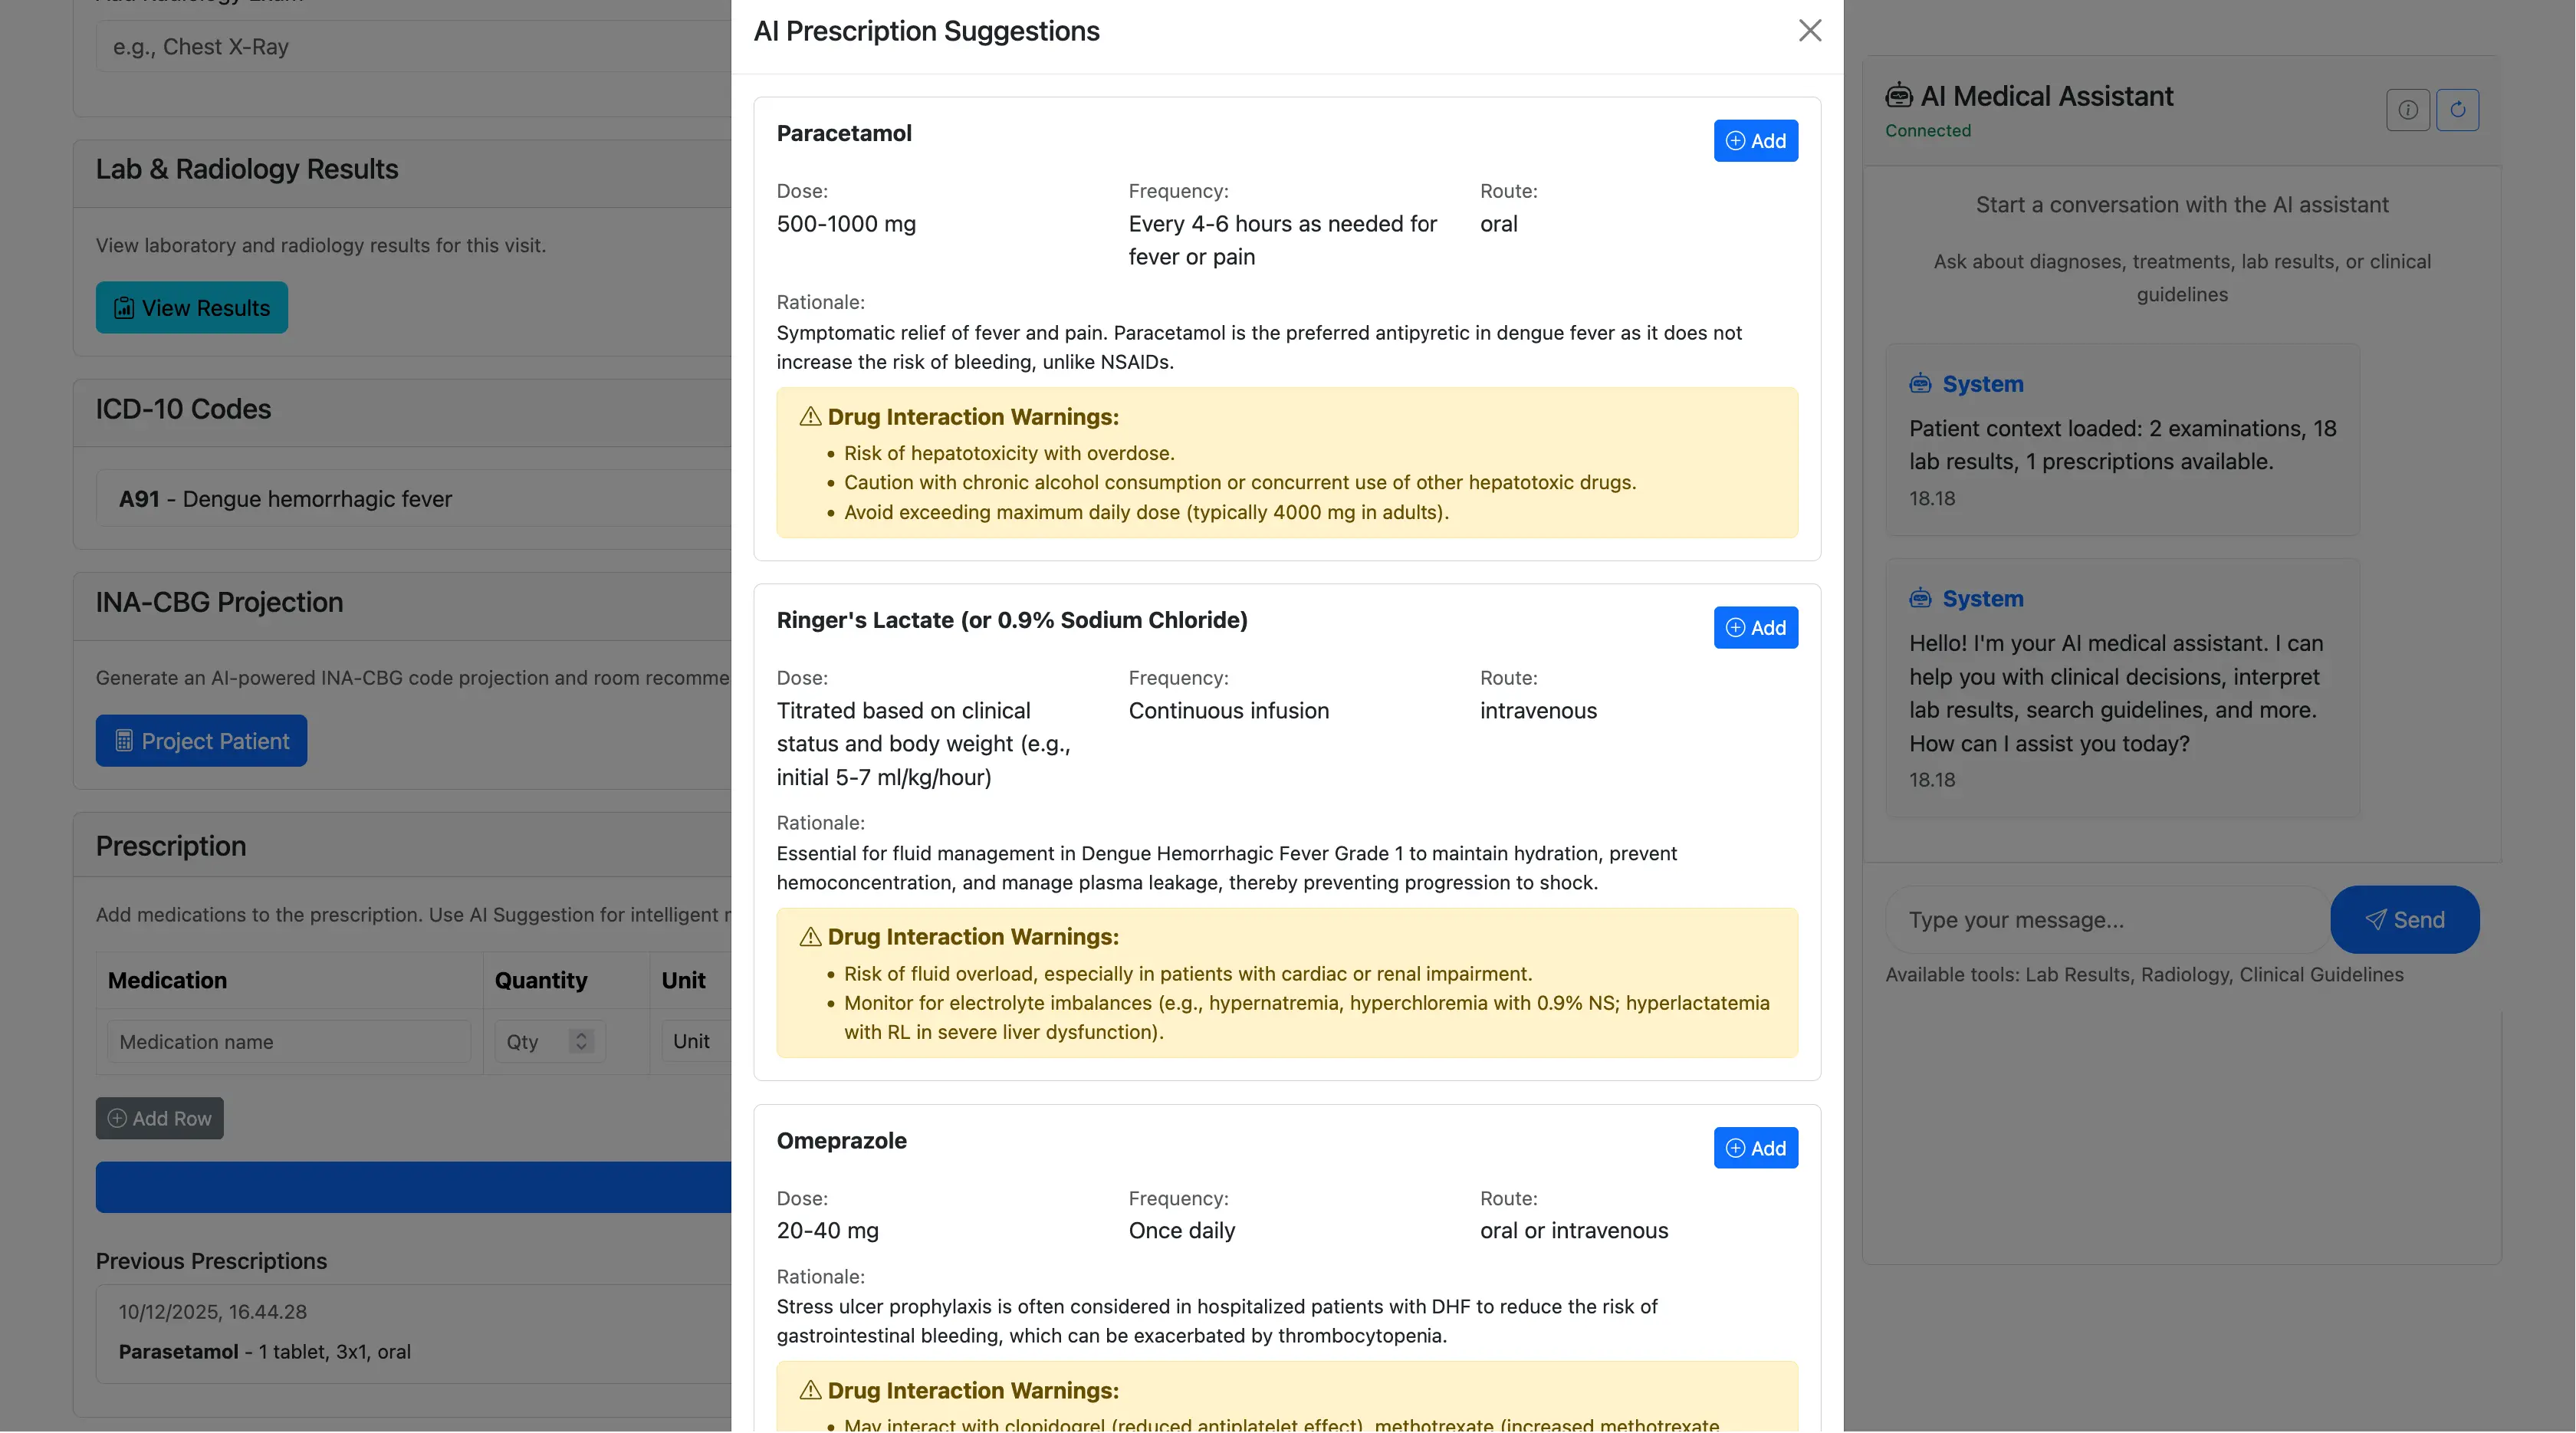The width and height of the screenshot is (2576, 1433).
Task: Click the bar-chart icon on View Results
Action: coord(123,308)
